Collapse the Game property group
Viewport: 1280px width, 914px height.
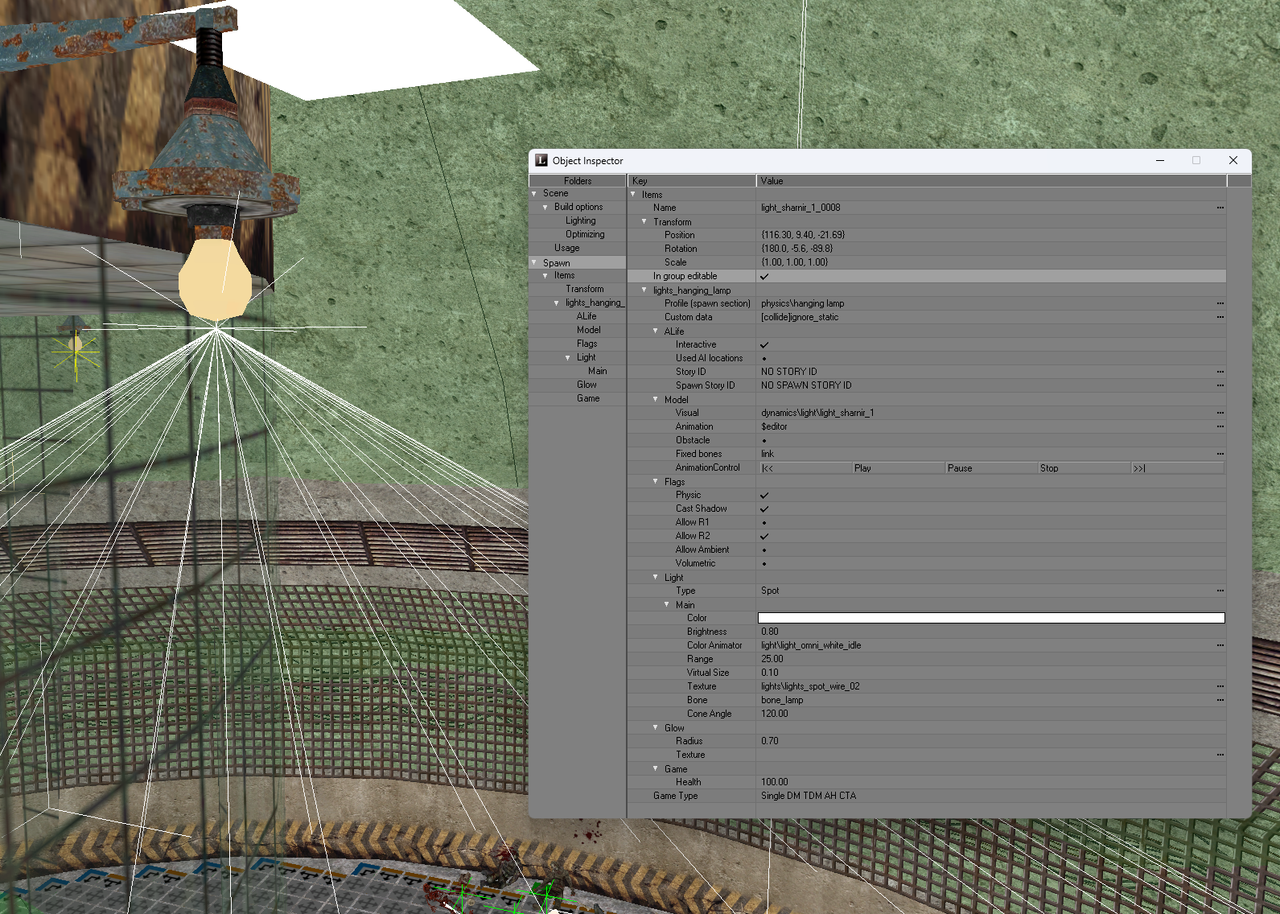point(655,769)
